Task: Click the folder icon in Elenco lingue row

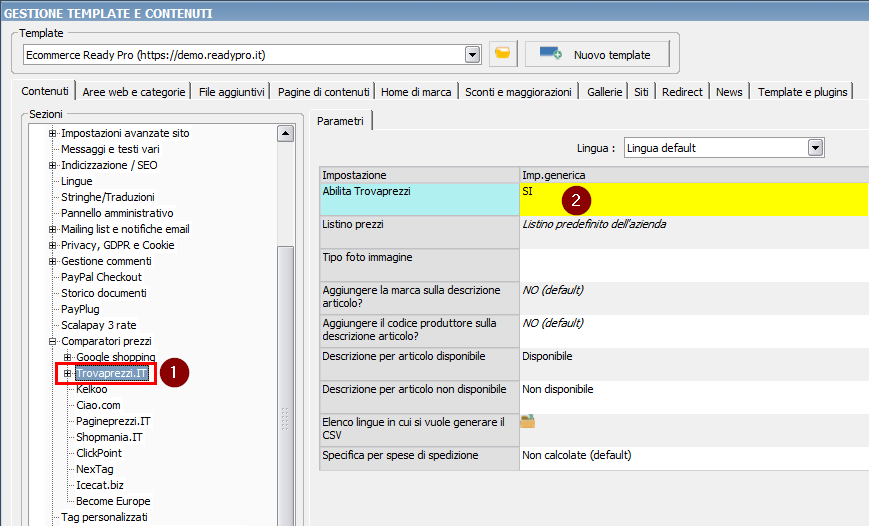Action: click(528, 421)
